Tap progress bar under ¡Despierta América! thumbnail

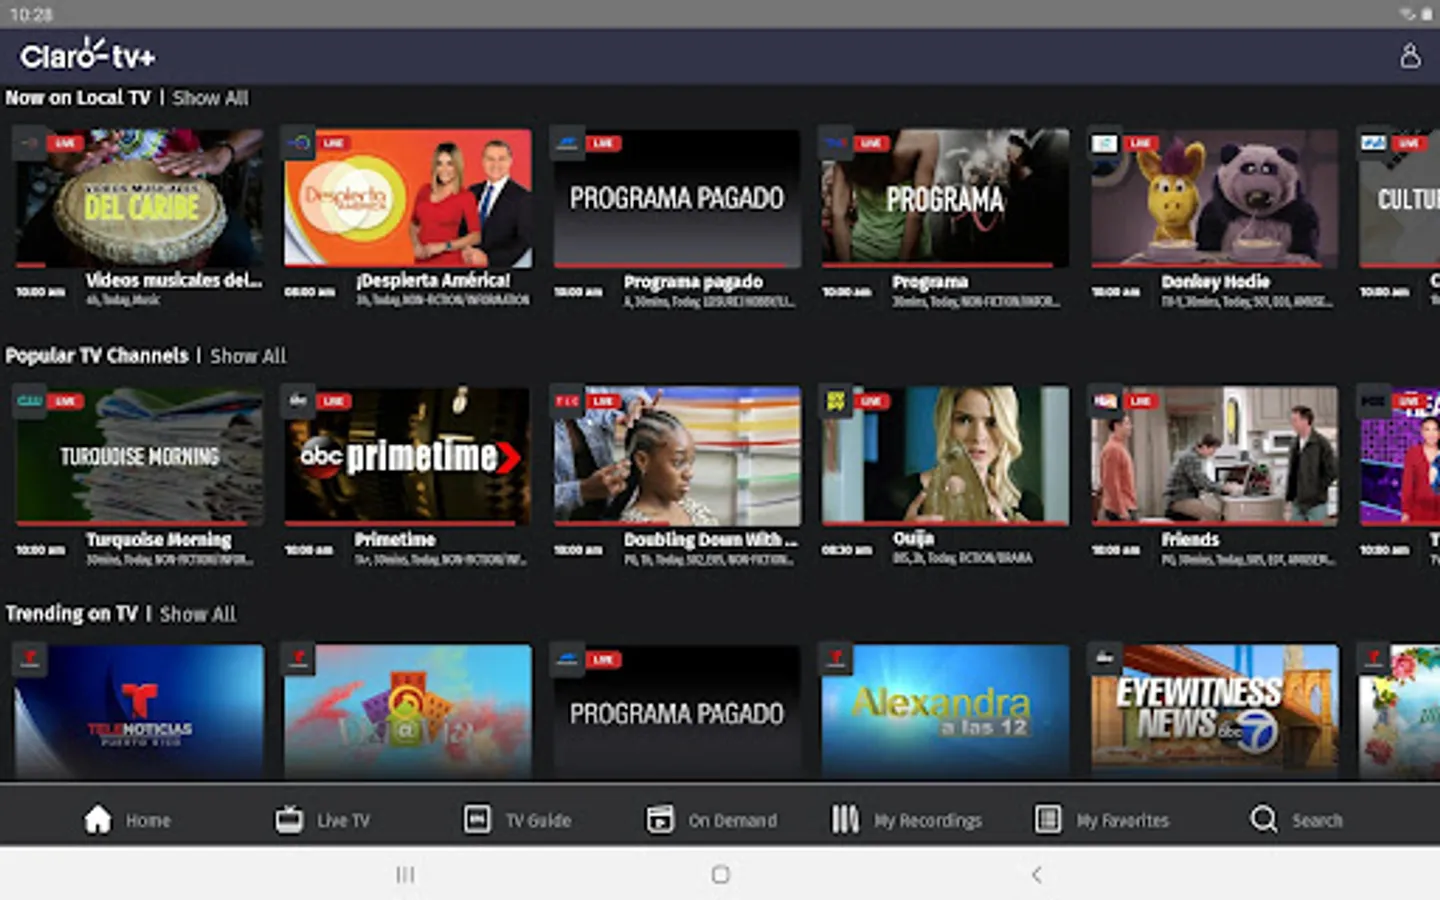(x=408, y=265)
